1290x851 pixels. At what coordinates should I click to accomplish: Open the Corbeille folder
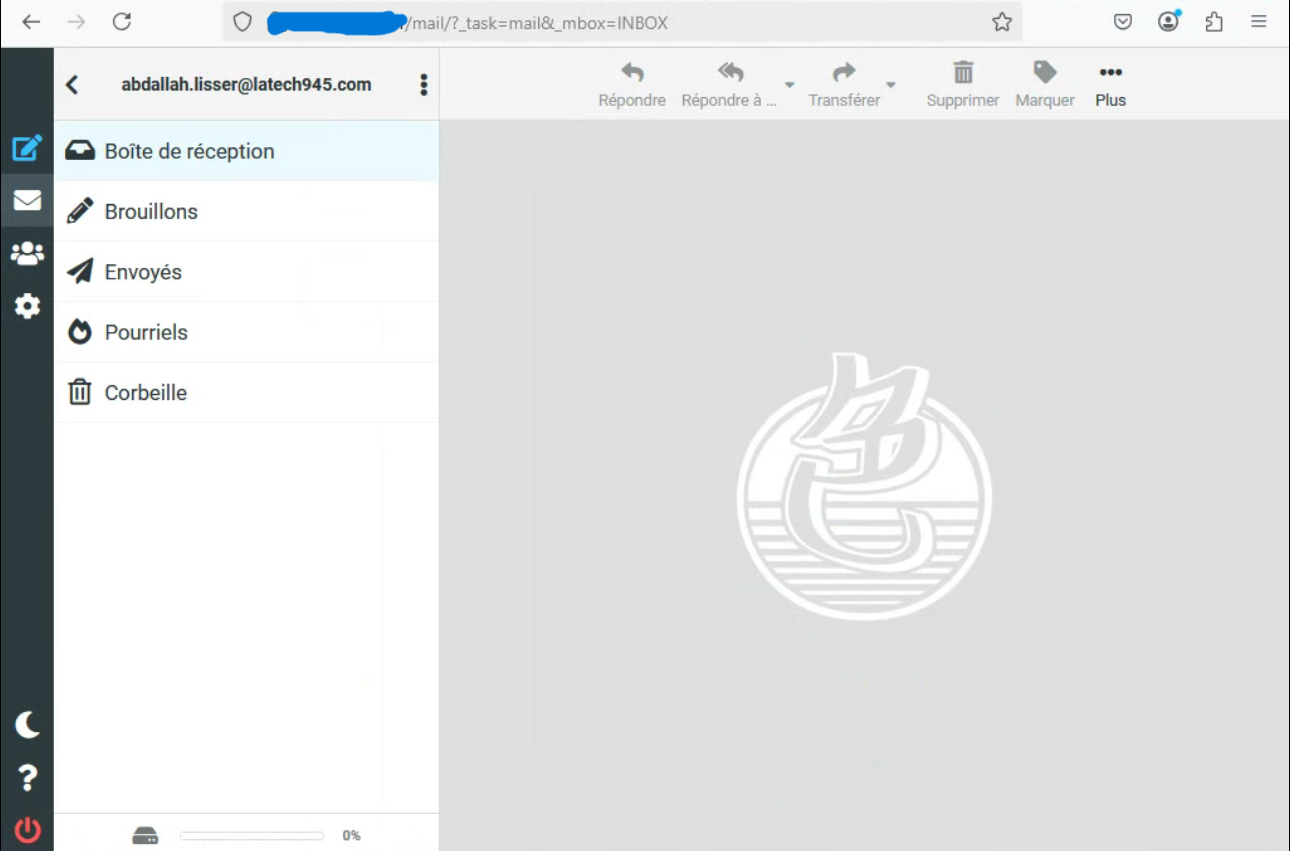[x=246, y=392]
